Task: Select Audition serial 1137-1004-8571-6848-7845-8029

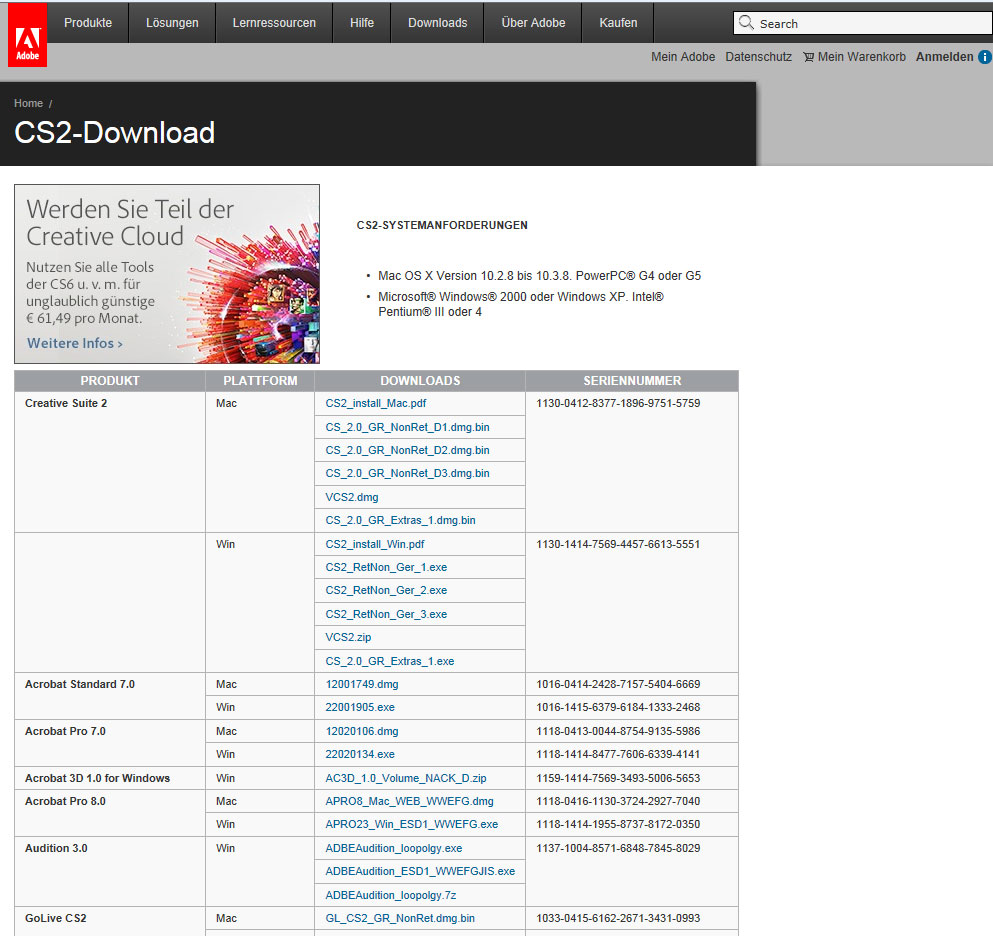Action: (618, 849)
